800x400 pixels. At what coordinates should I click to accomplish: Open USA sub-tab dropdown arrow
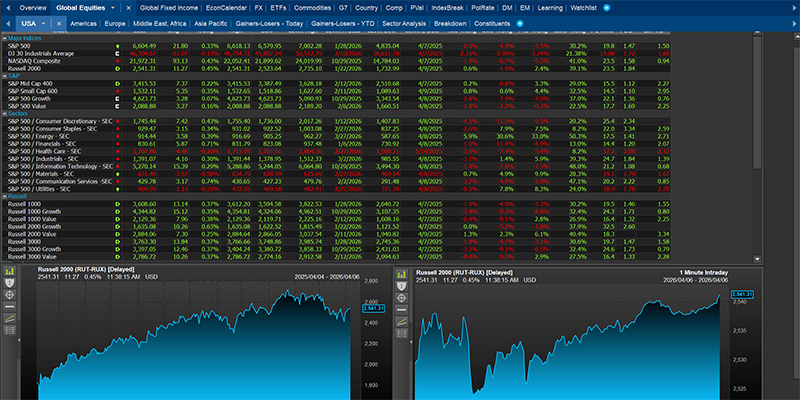43,23
